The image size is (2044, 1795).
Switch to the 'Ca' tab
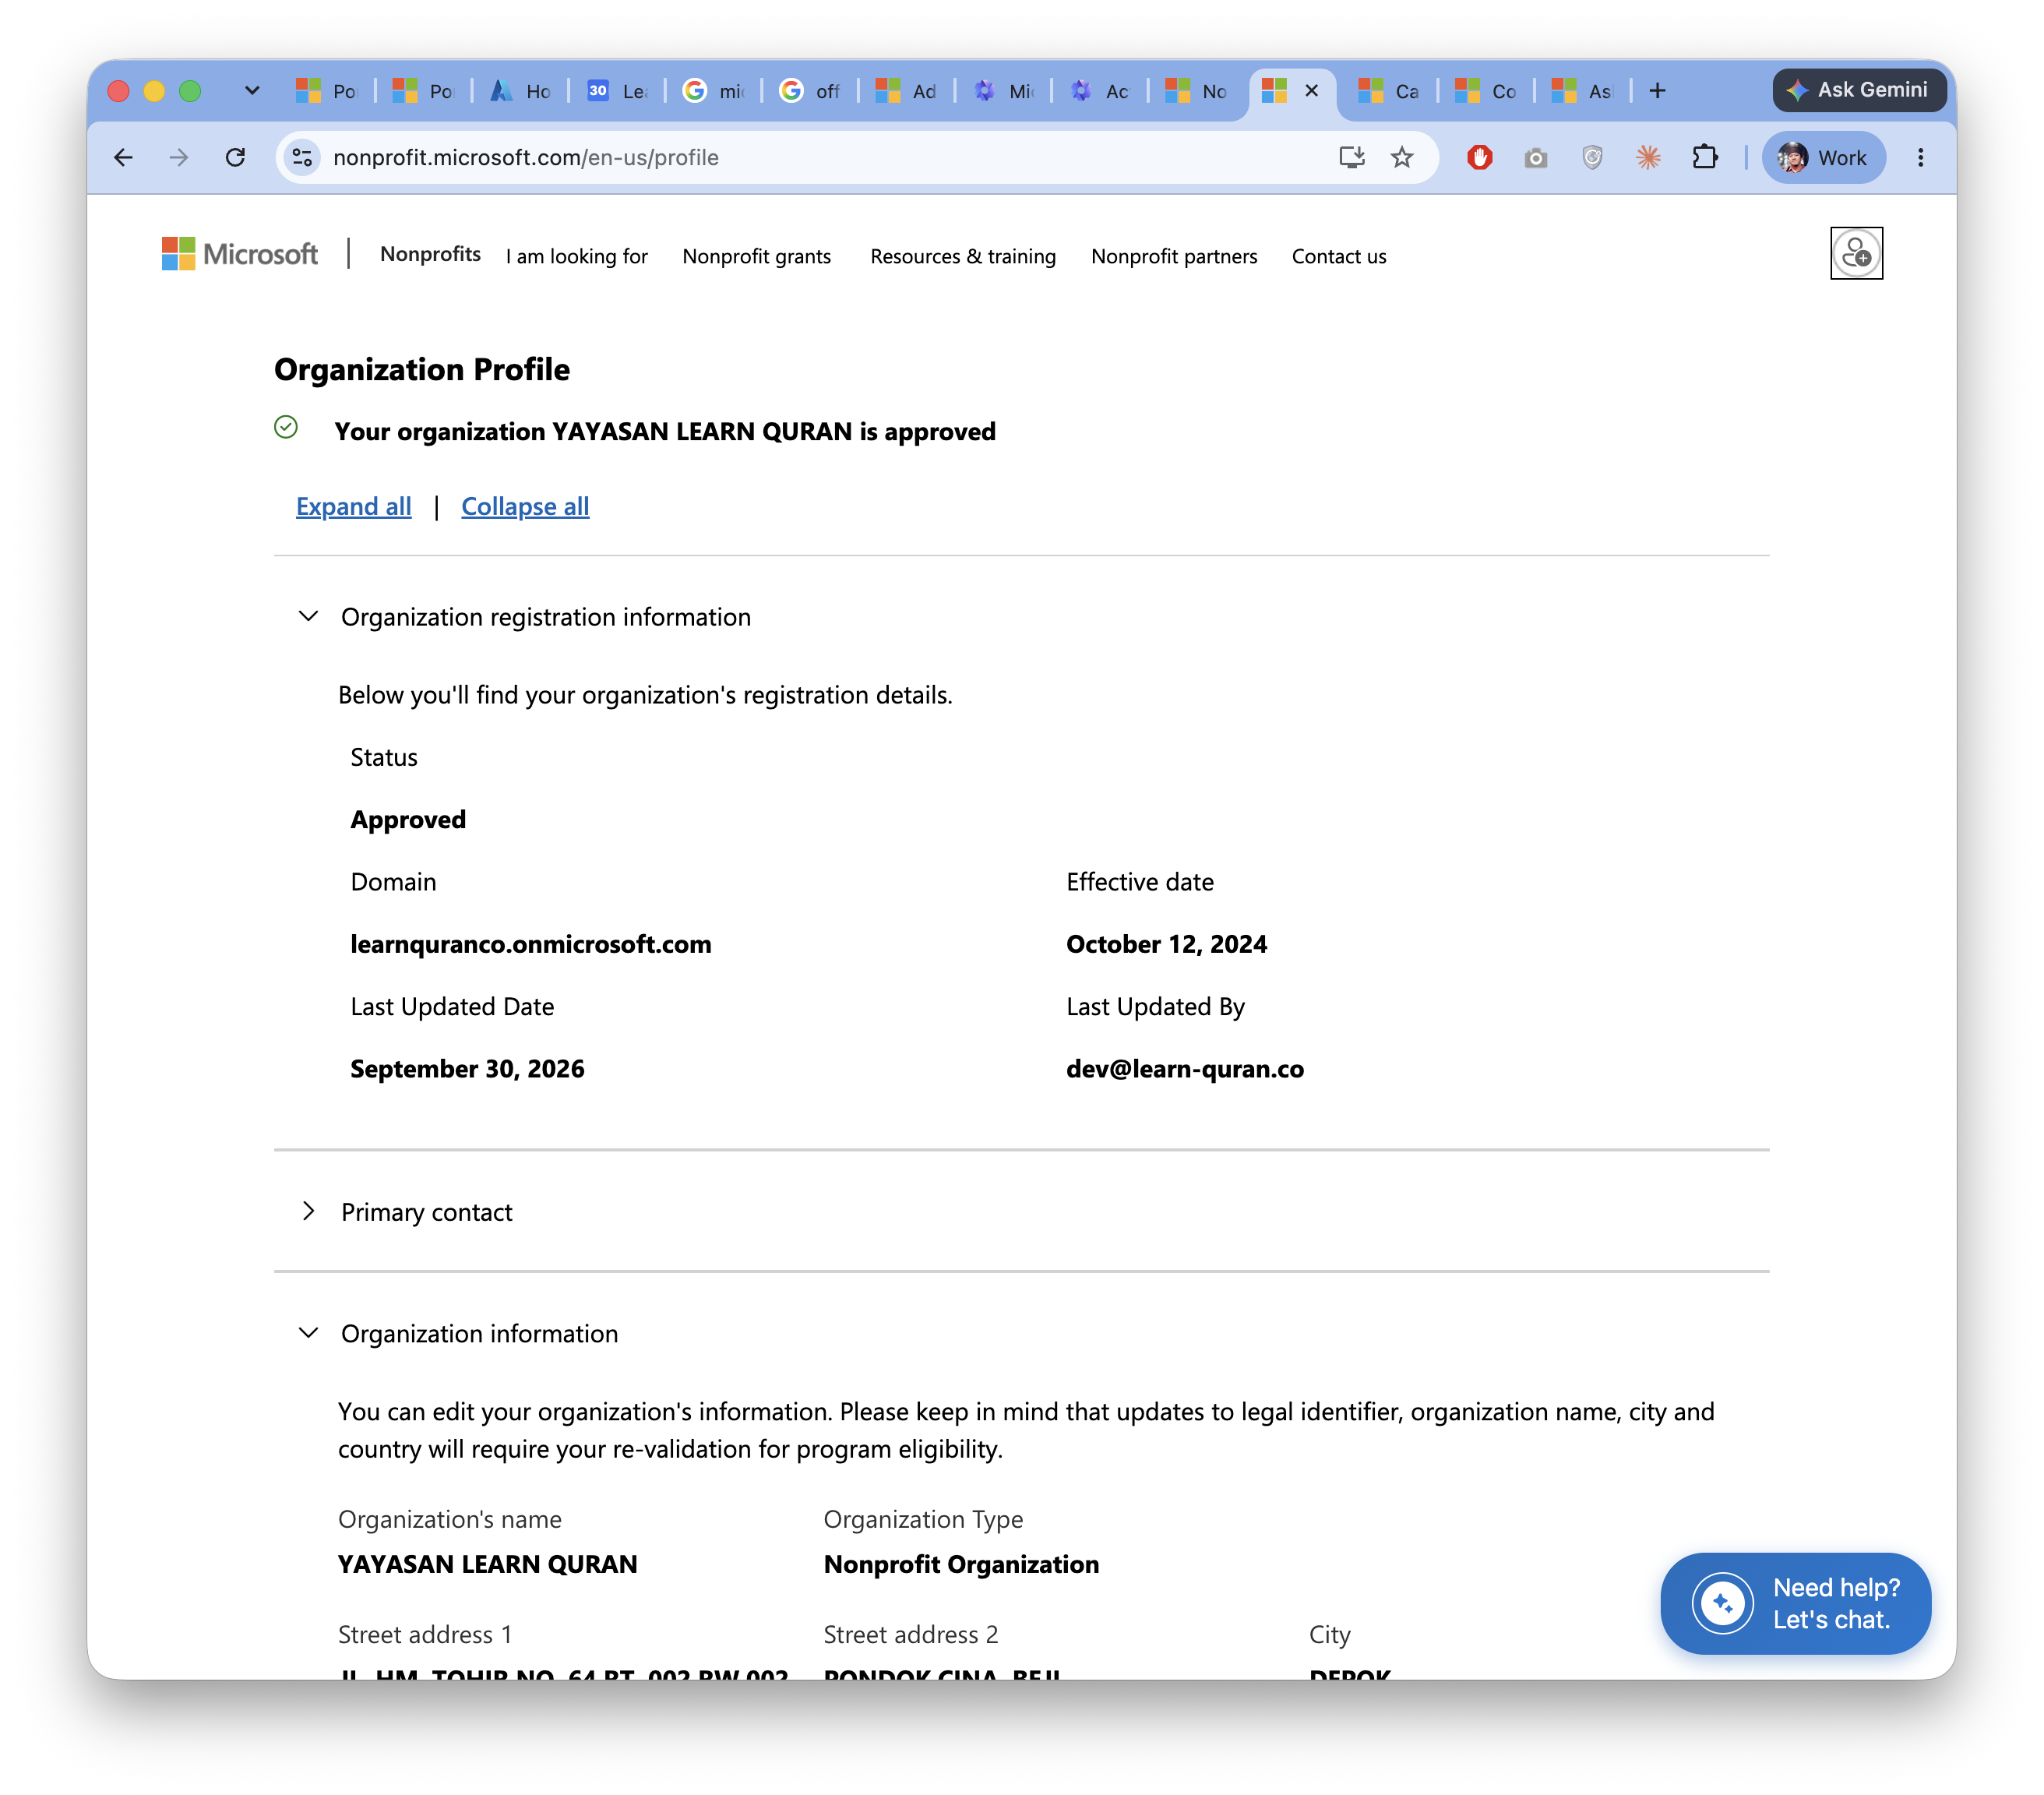(1389, 90)
